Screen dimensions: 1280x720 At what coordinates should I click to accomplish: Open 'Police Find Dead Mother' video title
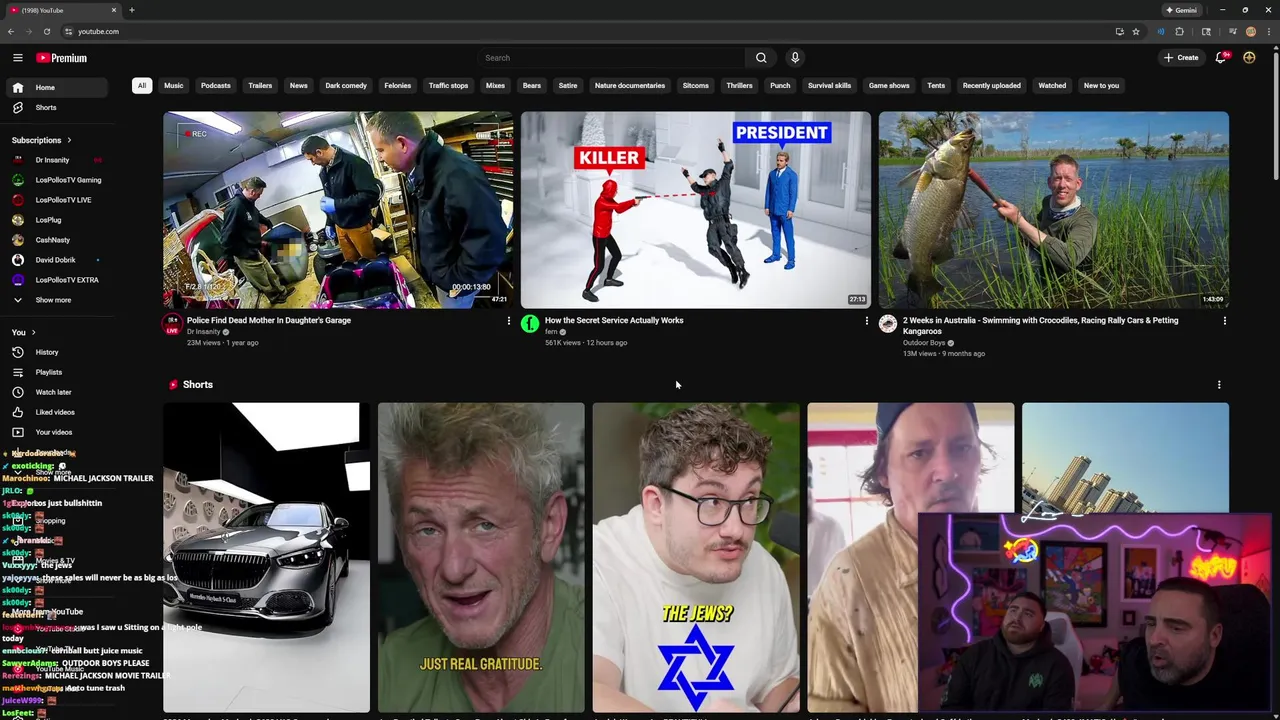point(269,320)
